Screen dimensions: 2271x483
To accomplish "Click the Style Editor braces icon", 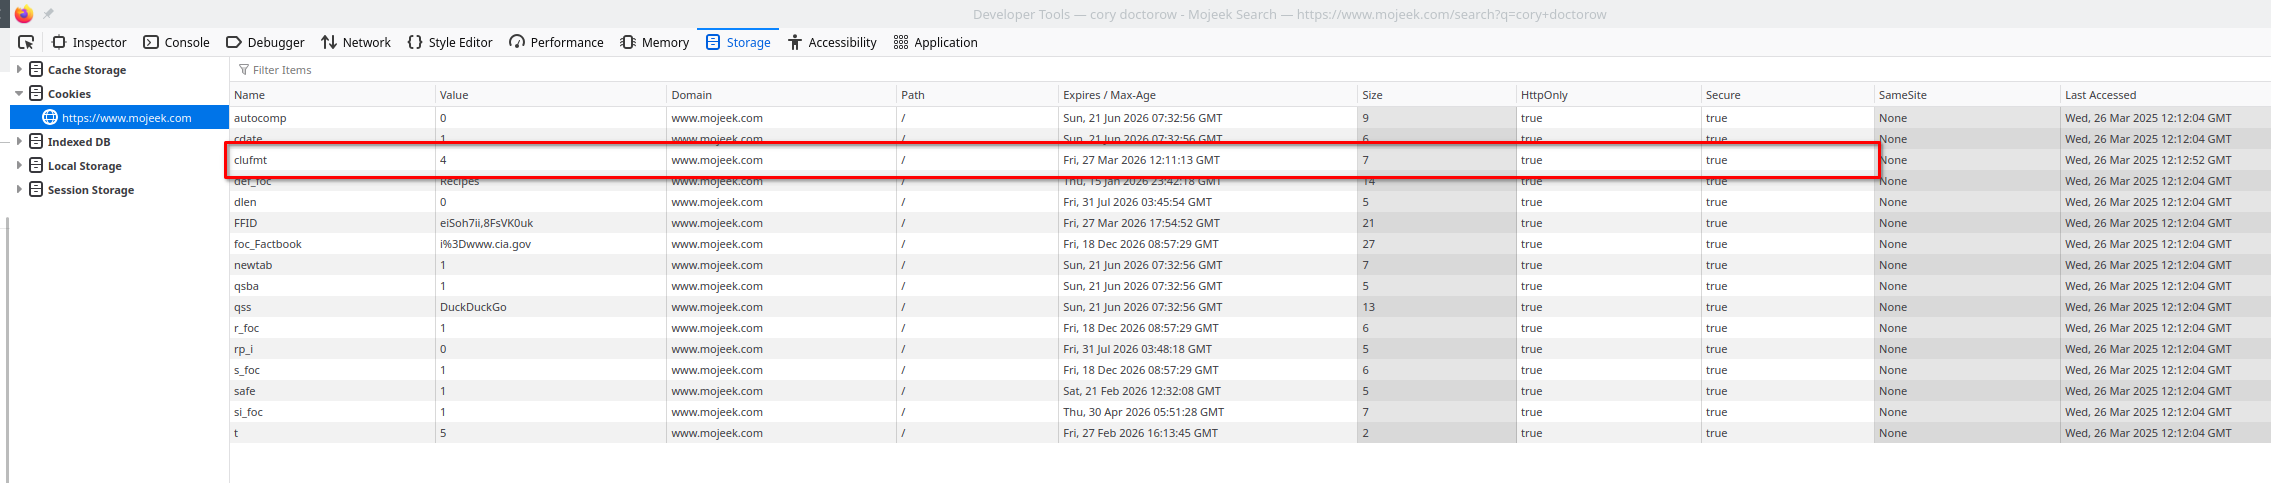I will coord(415,42).
